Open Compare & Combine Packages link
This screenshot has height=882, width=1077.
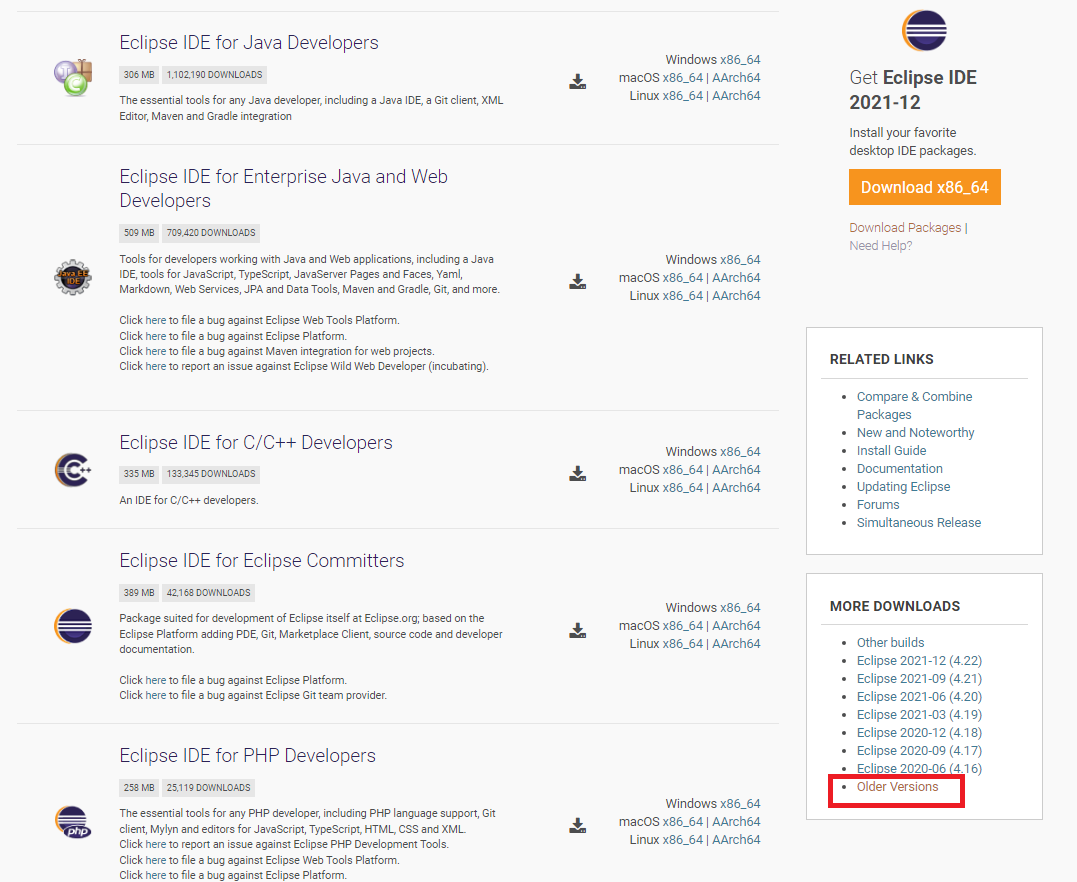click(x=914, y=405)
